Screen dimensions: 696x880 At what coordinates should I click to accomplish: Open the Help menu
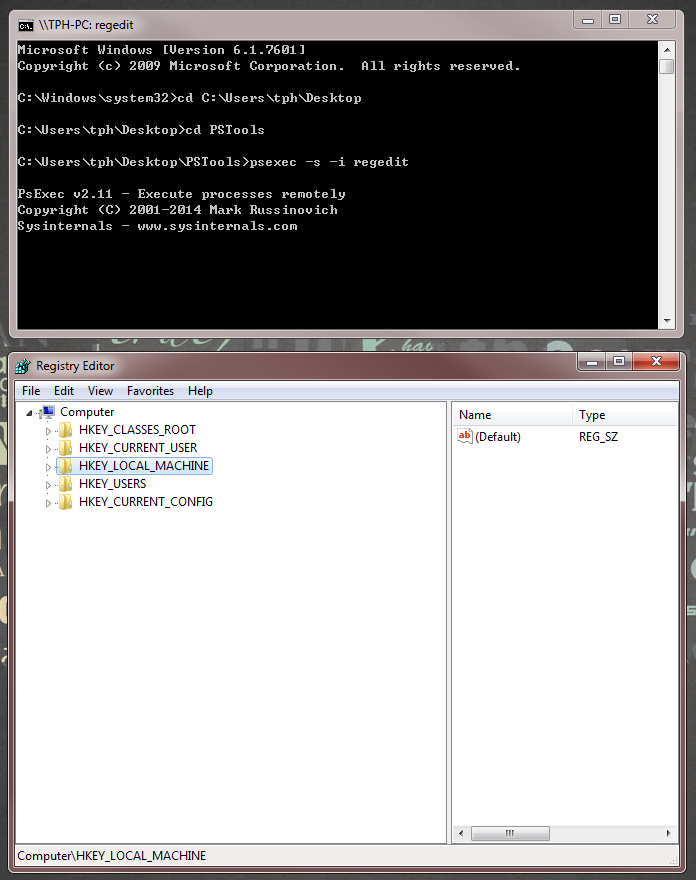200,391
